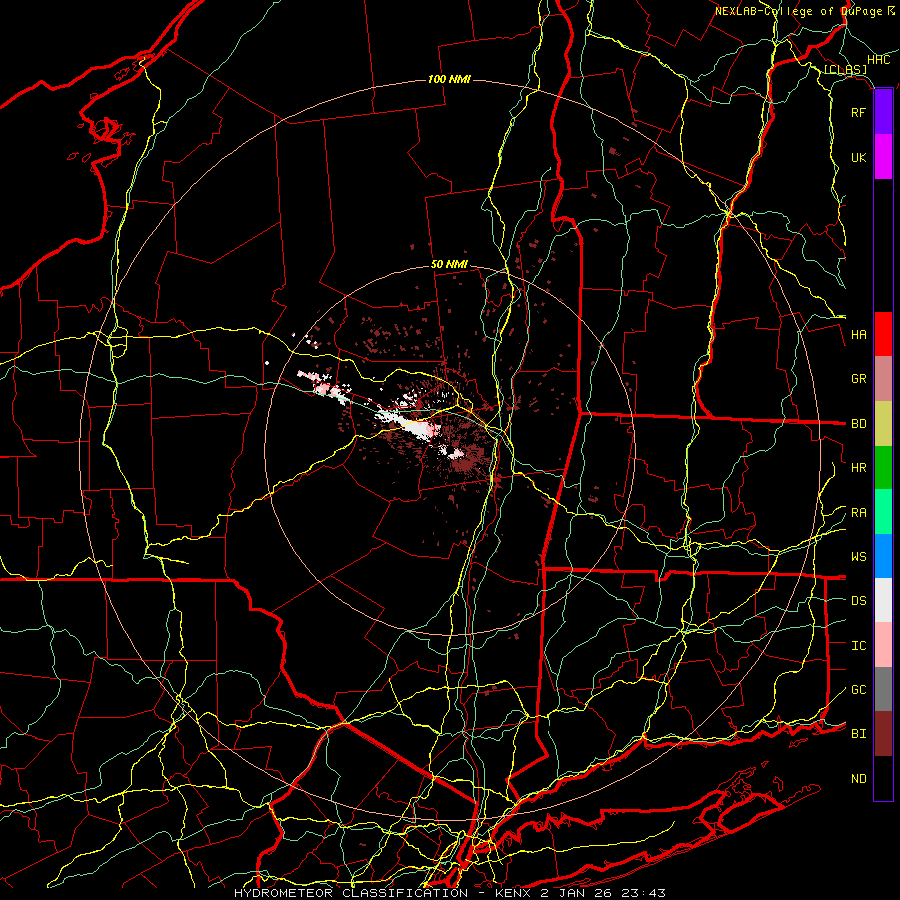Click the HR legend label
Screen dimensions: 900x900
click(859, 468)
